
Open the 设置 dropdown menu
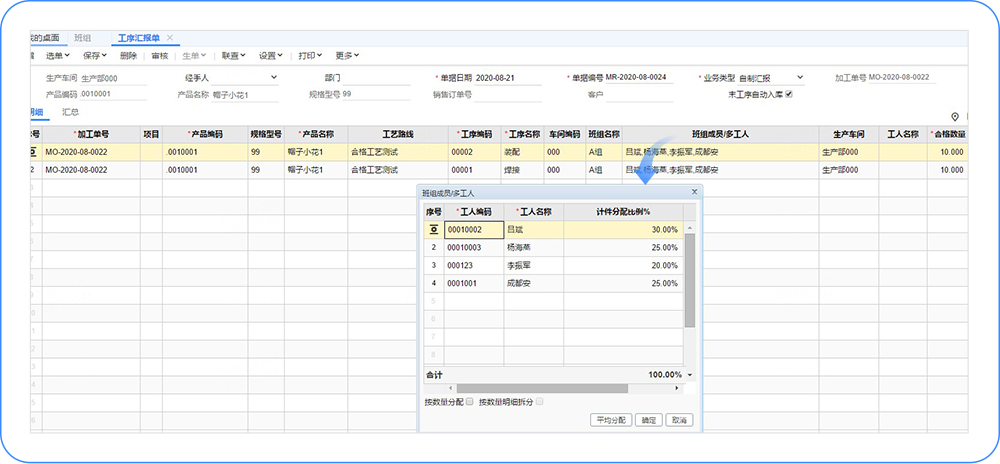[x=271, y=55]
